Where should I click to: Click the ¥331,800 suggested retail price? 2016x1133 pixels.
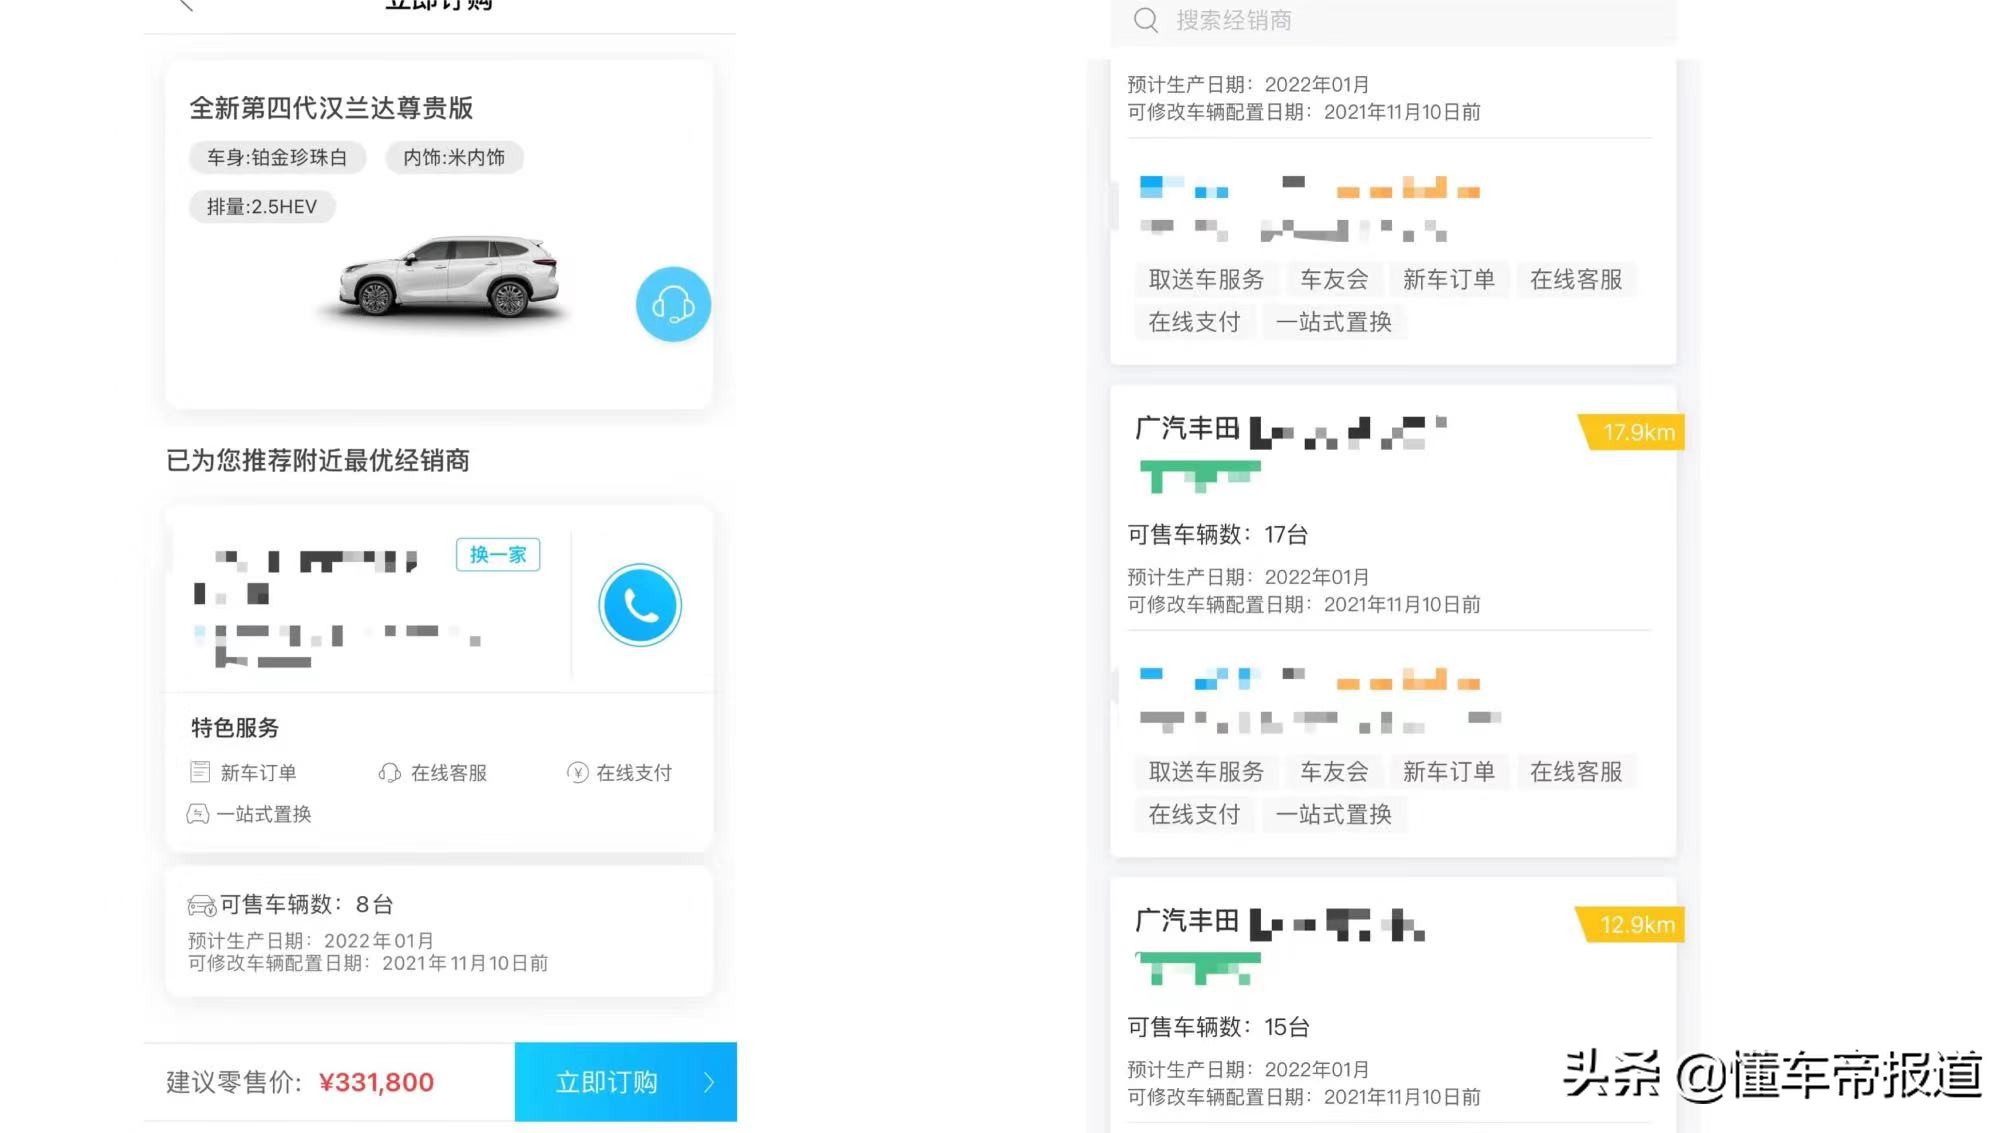(x=376, y=1083)
